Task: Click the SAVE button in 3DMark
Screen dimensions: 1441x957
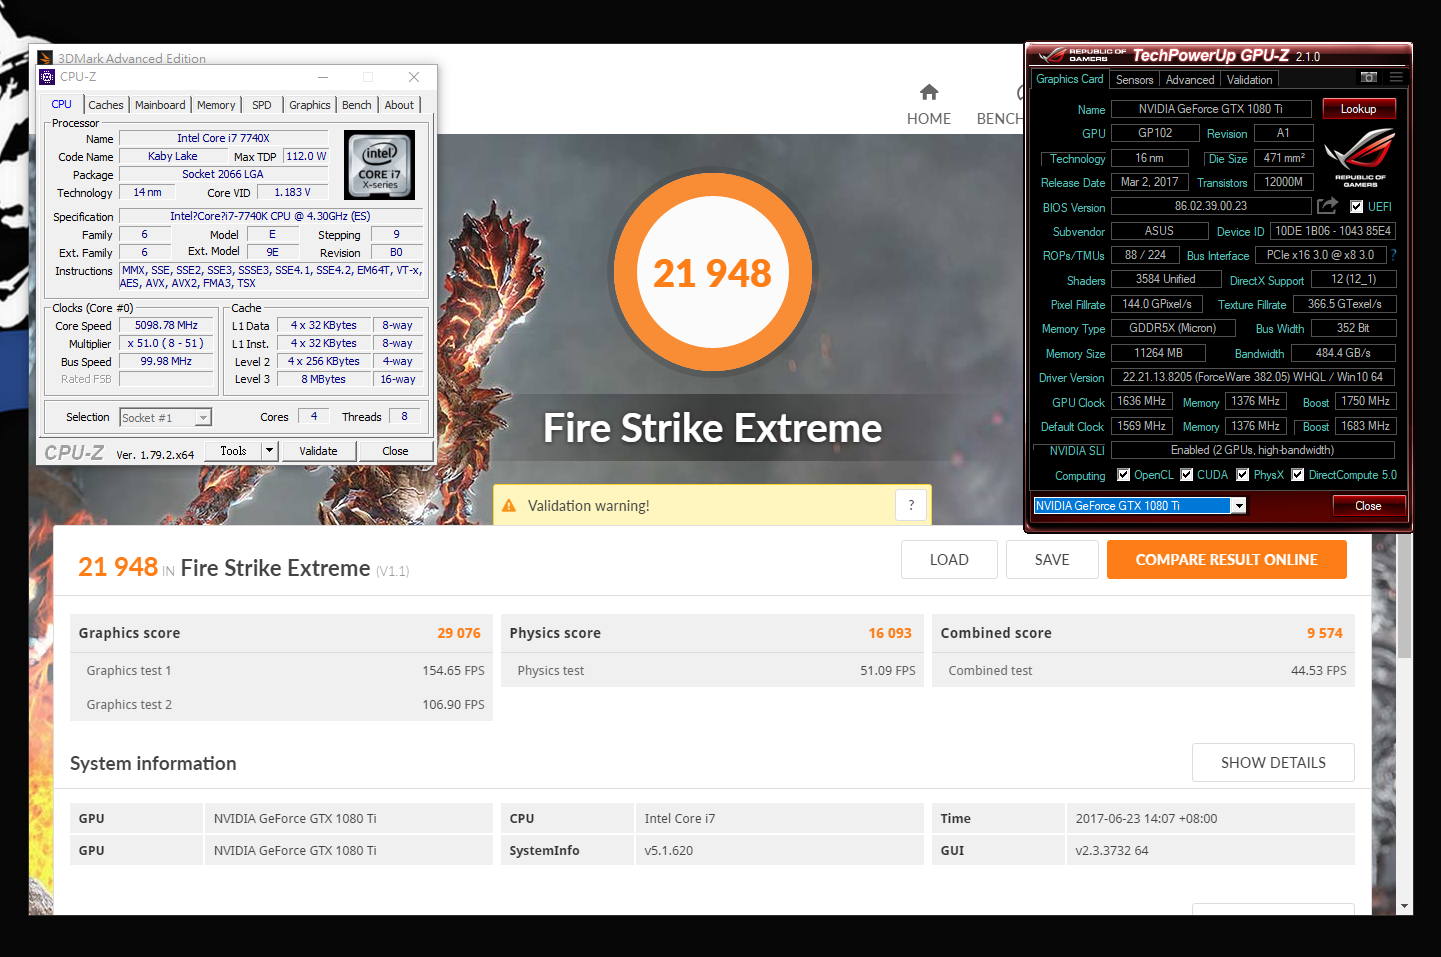Action: (1052, 560)
